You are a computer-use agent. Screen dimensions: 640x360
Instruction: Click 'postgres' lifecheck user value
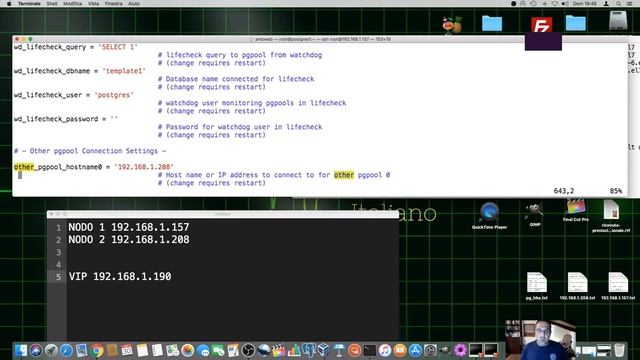[114, 95]
